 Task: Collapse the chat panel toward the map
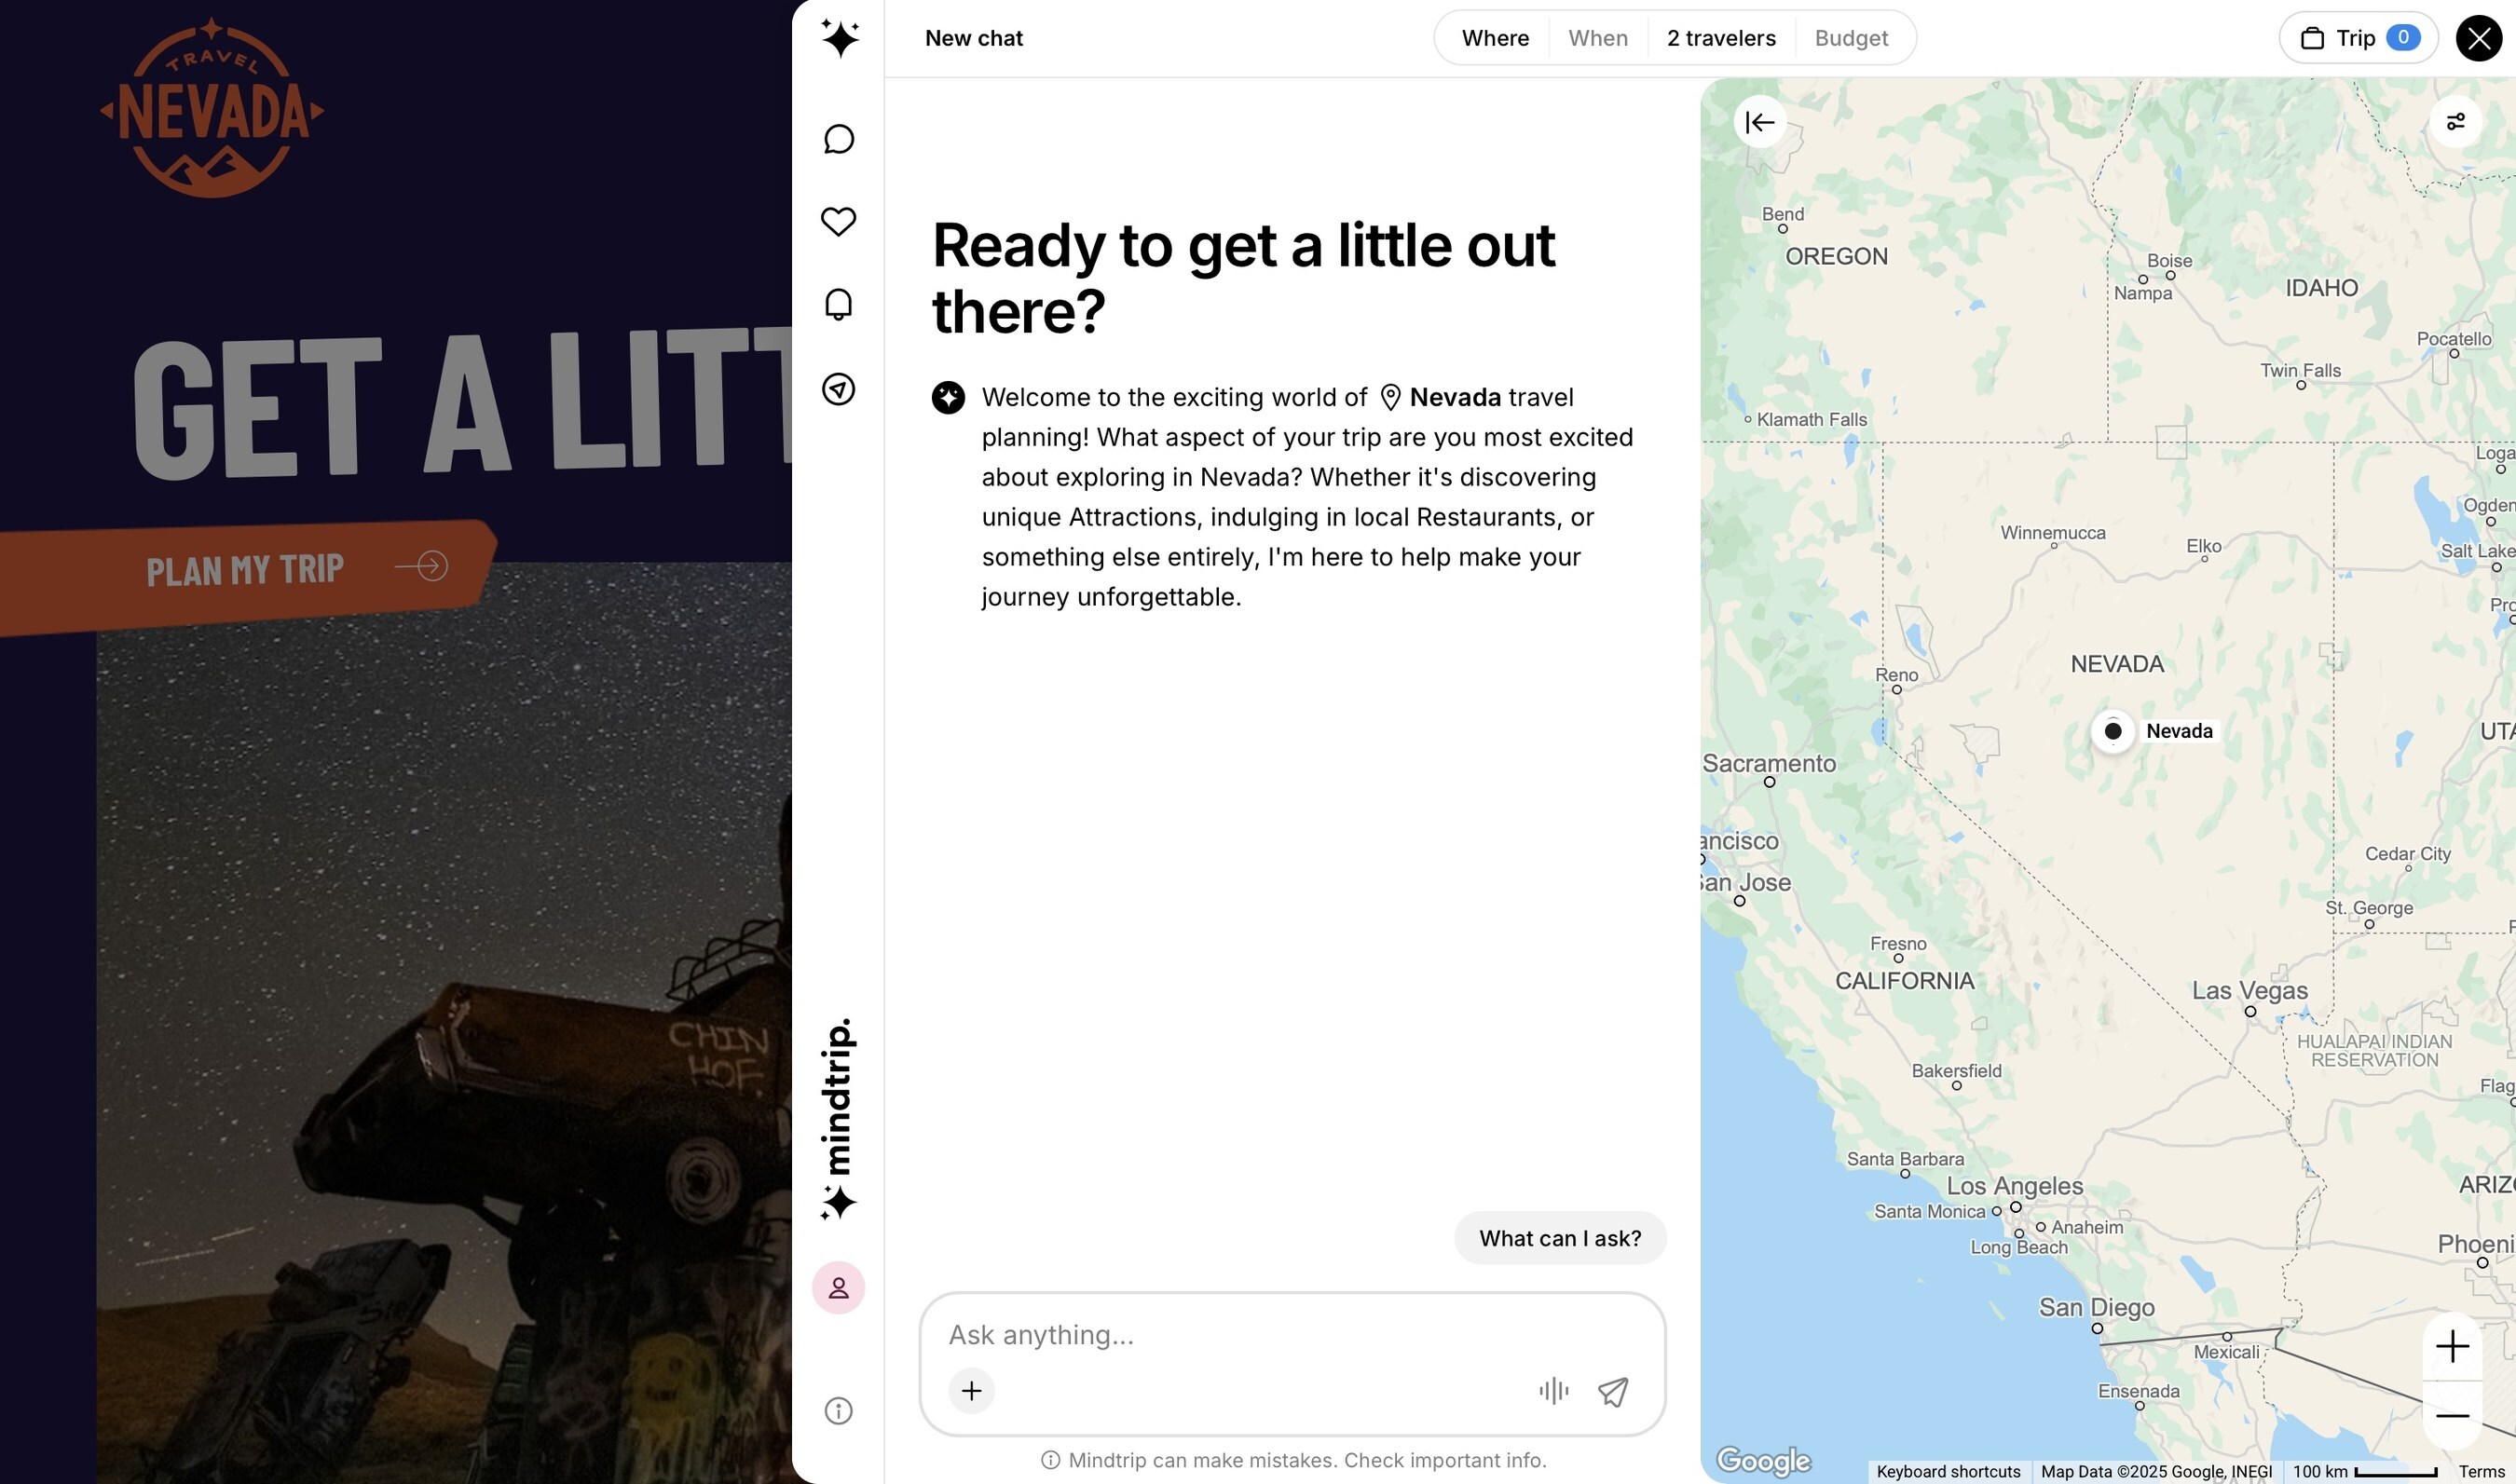(1760, 121)
